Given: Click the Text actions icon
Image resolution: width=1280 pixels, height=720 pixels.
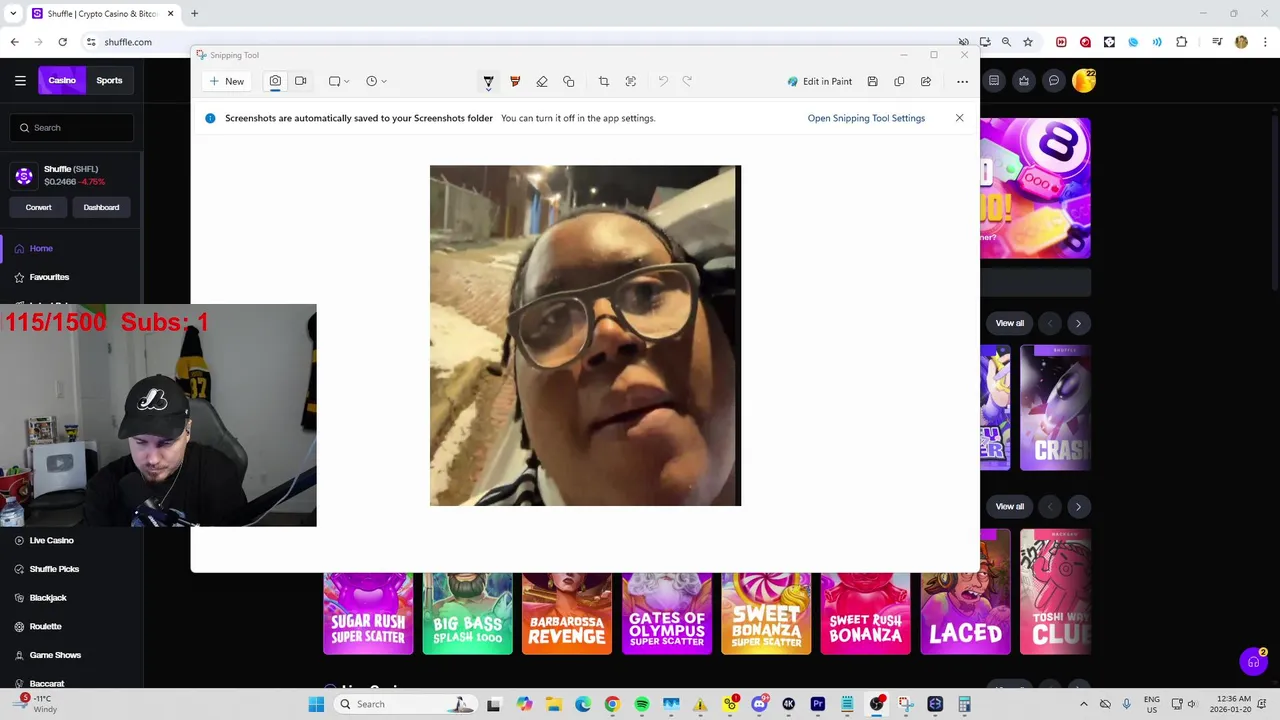Looking at the screenshot, I should tap(631, 82).
